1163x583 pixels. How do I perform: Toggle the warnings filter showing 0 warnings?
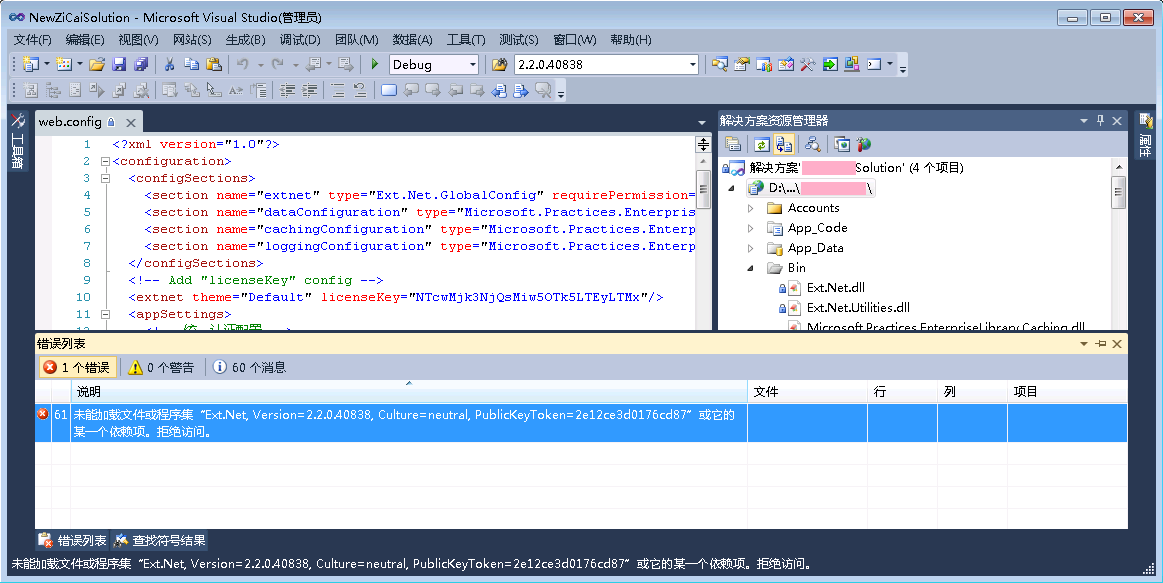(x=161, y=367)
